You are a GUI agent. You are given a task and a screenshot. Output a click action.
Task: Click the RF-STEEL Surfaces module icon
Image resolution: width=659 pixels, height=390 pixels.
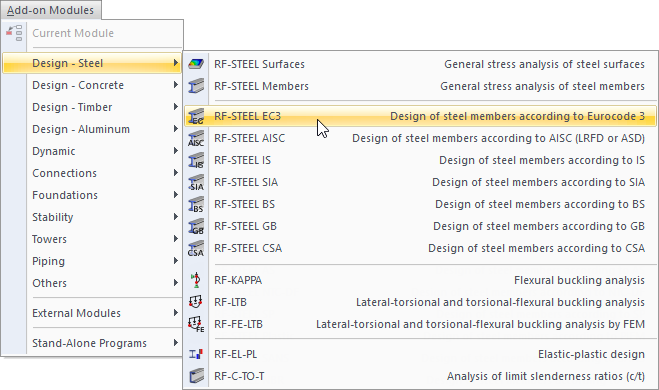tap(196, 64)
